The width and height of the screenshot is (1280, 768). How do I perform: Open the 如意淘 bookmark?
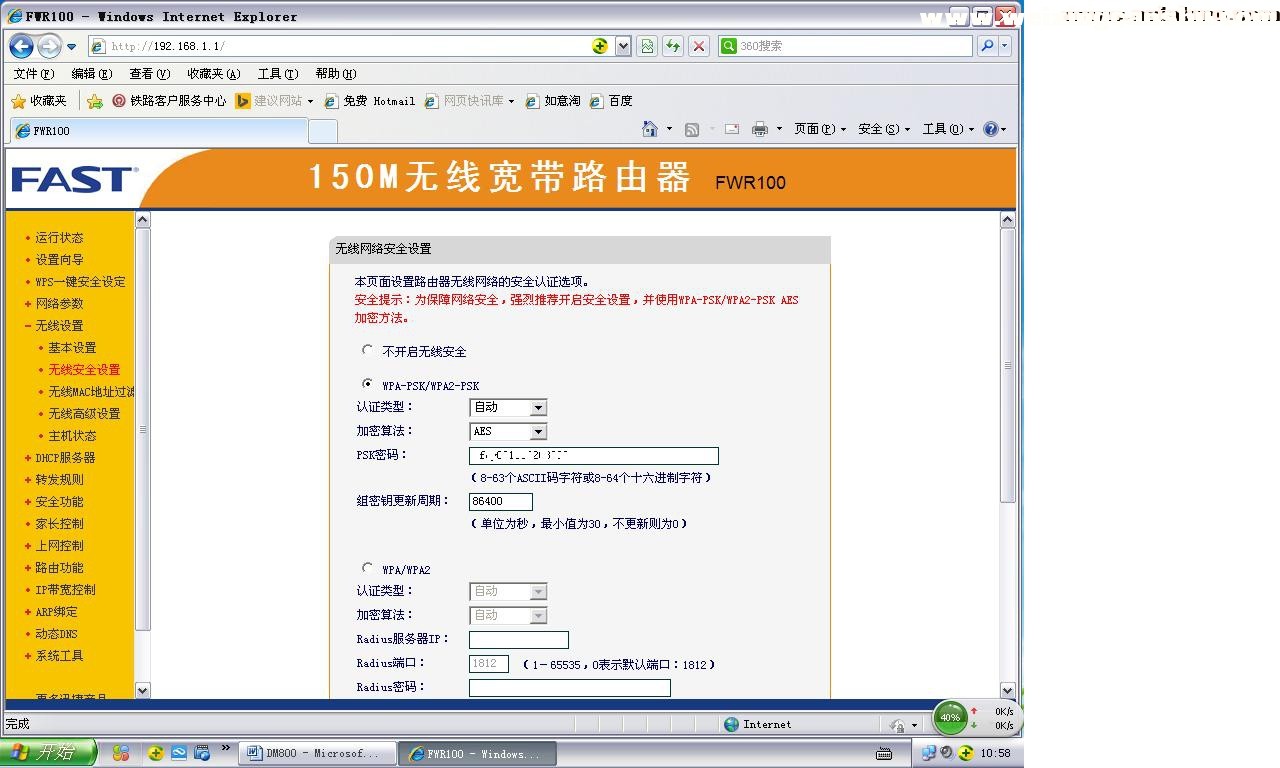[553, 101]
